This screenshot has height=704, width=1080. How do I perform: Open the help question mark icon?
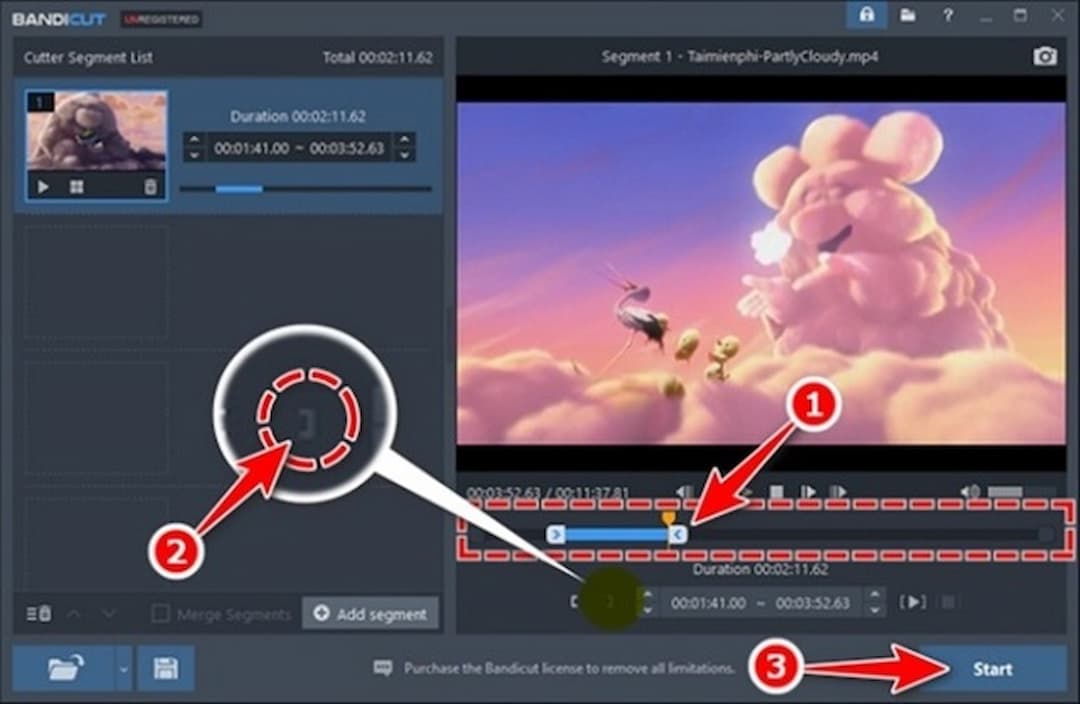click(948, 15)
